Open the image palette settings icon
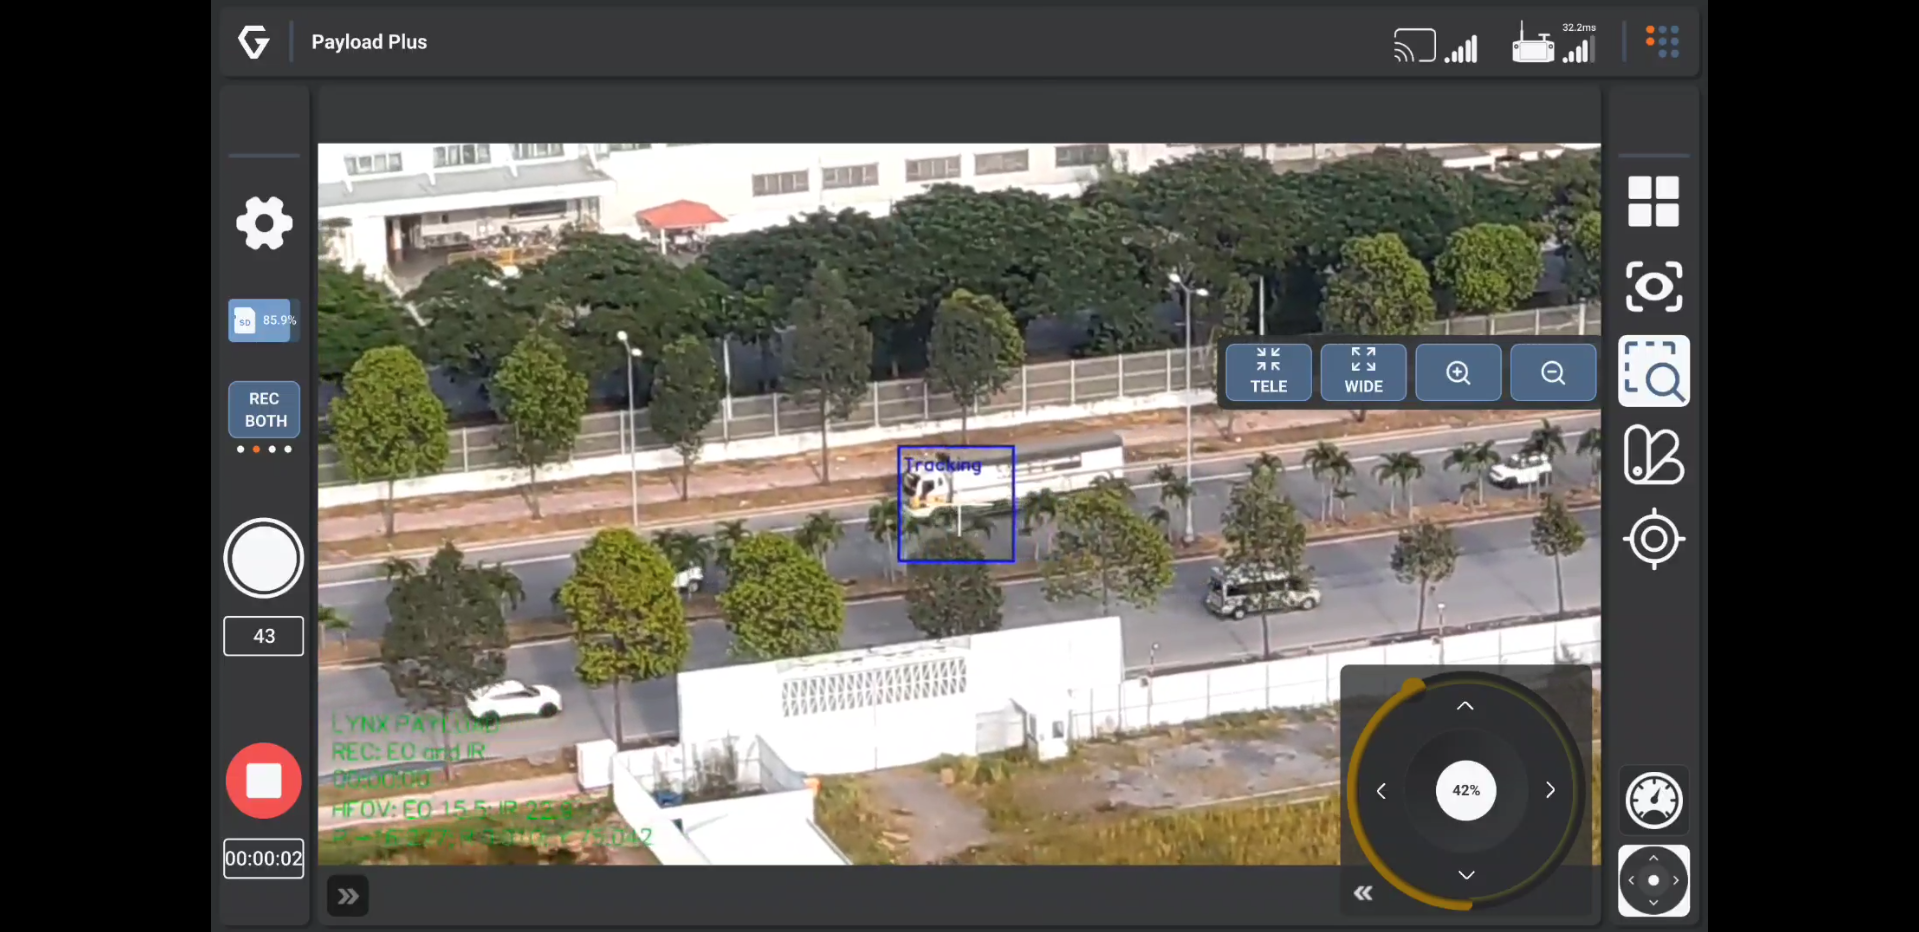This screenshot has height=932, width=1919. [x=1653, y=455]
